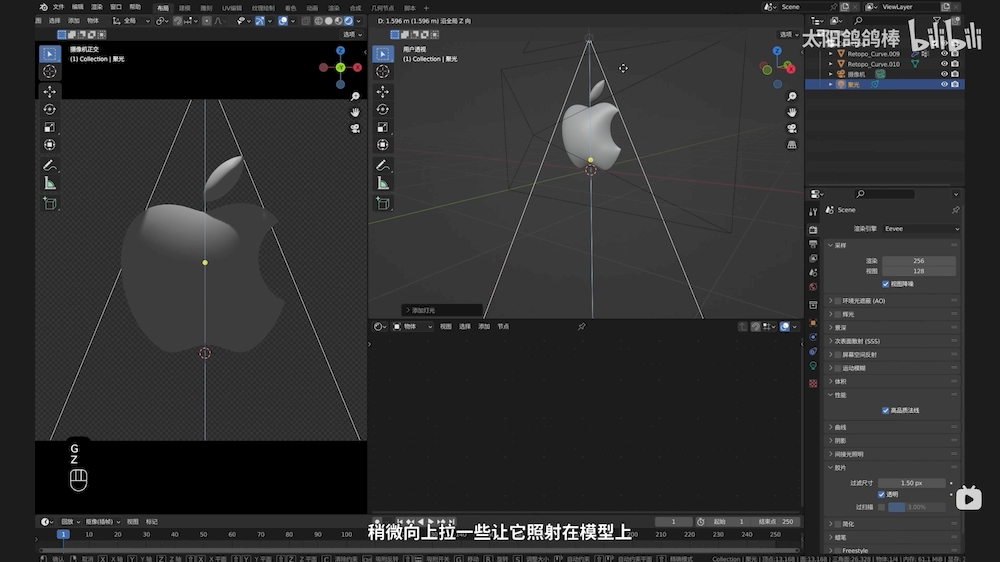Open the Help menu in the top bar
This screenshot has width=1000, height=562.
pos(135,7)
